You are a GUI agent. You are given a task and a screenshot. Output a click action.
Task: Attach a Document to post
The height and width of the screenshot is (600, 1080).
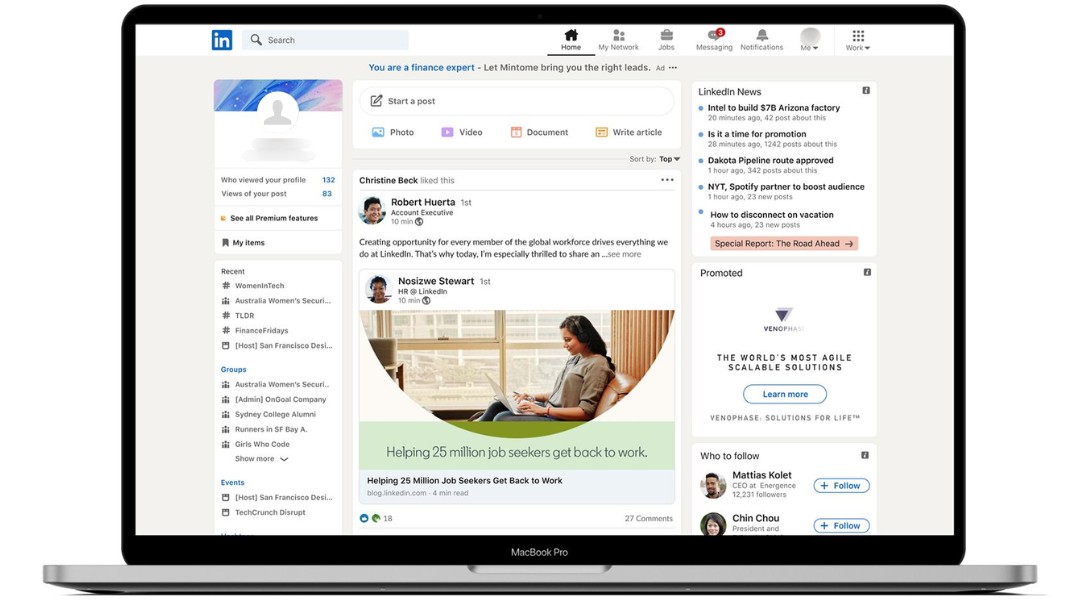[539, 132]
